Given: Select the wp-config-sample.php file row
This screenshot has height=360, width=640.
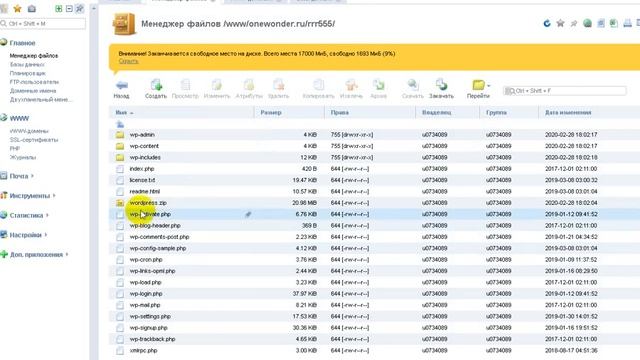Looking at the screenshot, I should [x=374, y=248].
